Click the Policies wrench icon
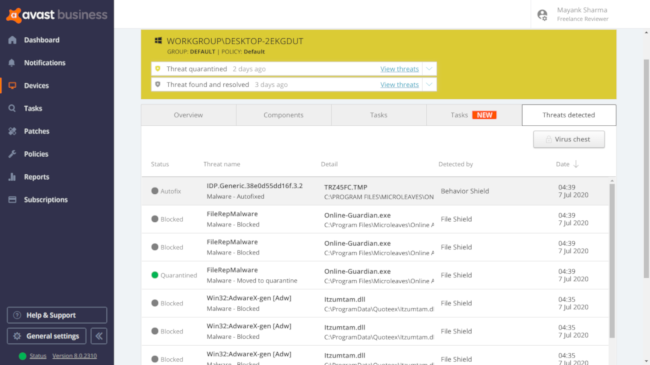This screenshot has height=365, width=650. [12, 154]
